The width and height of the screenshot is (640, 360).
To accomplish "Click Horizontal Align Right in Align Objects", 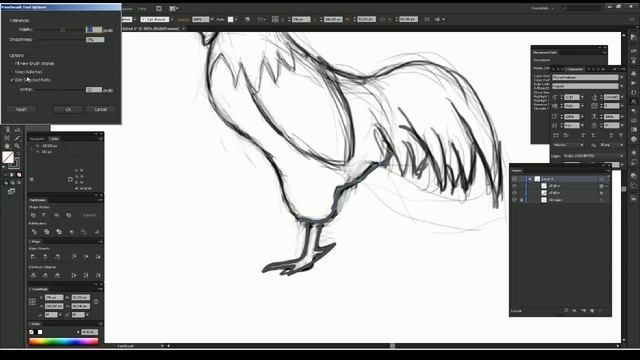I will tap(58, 256).
